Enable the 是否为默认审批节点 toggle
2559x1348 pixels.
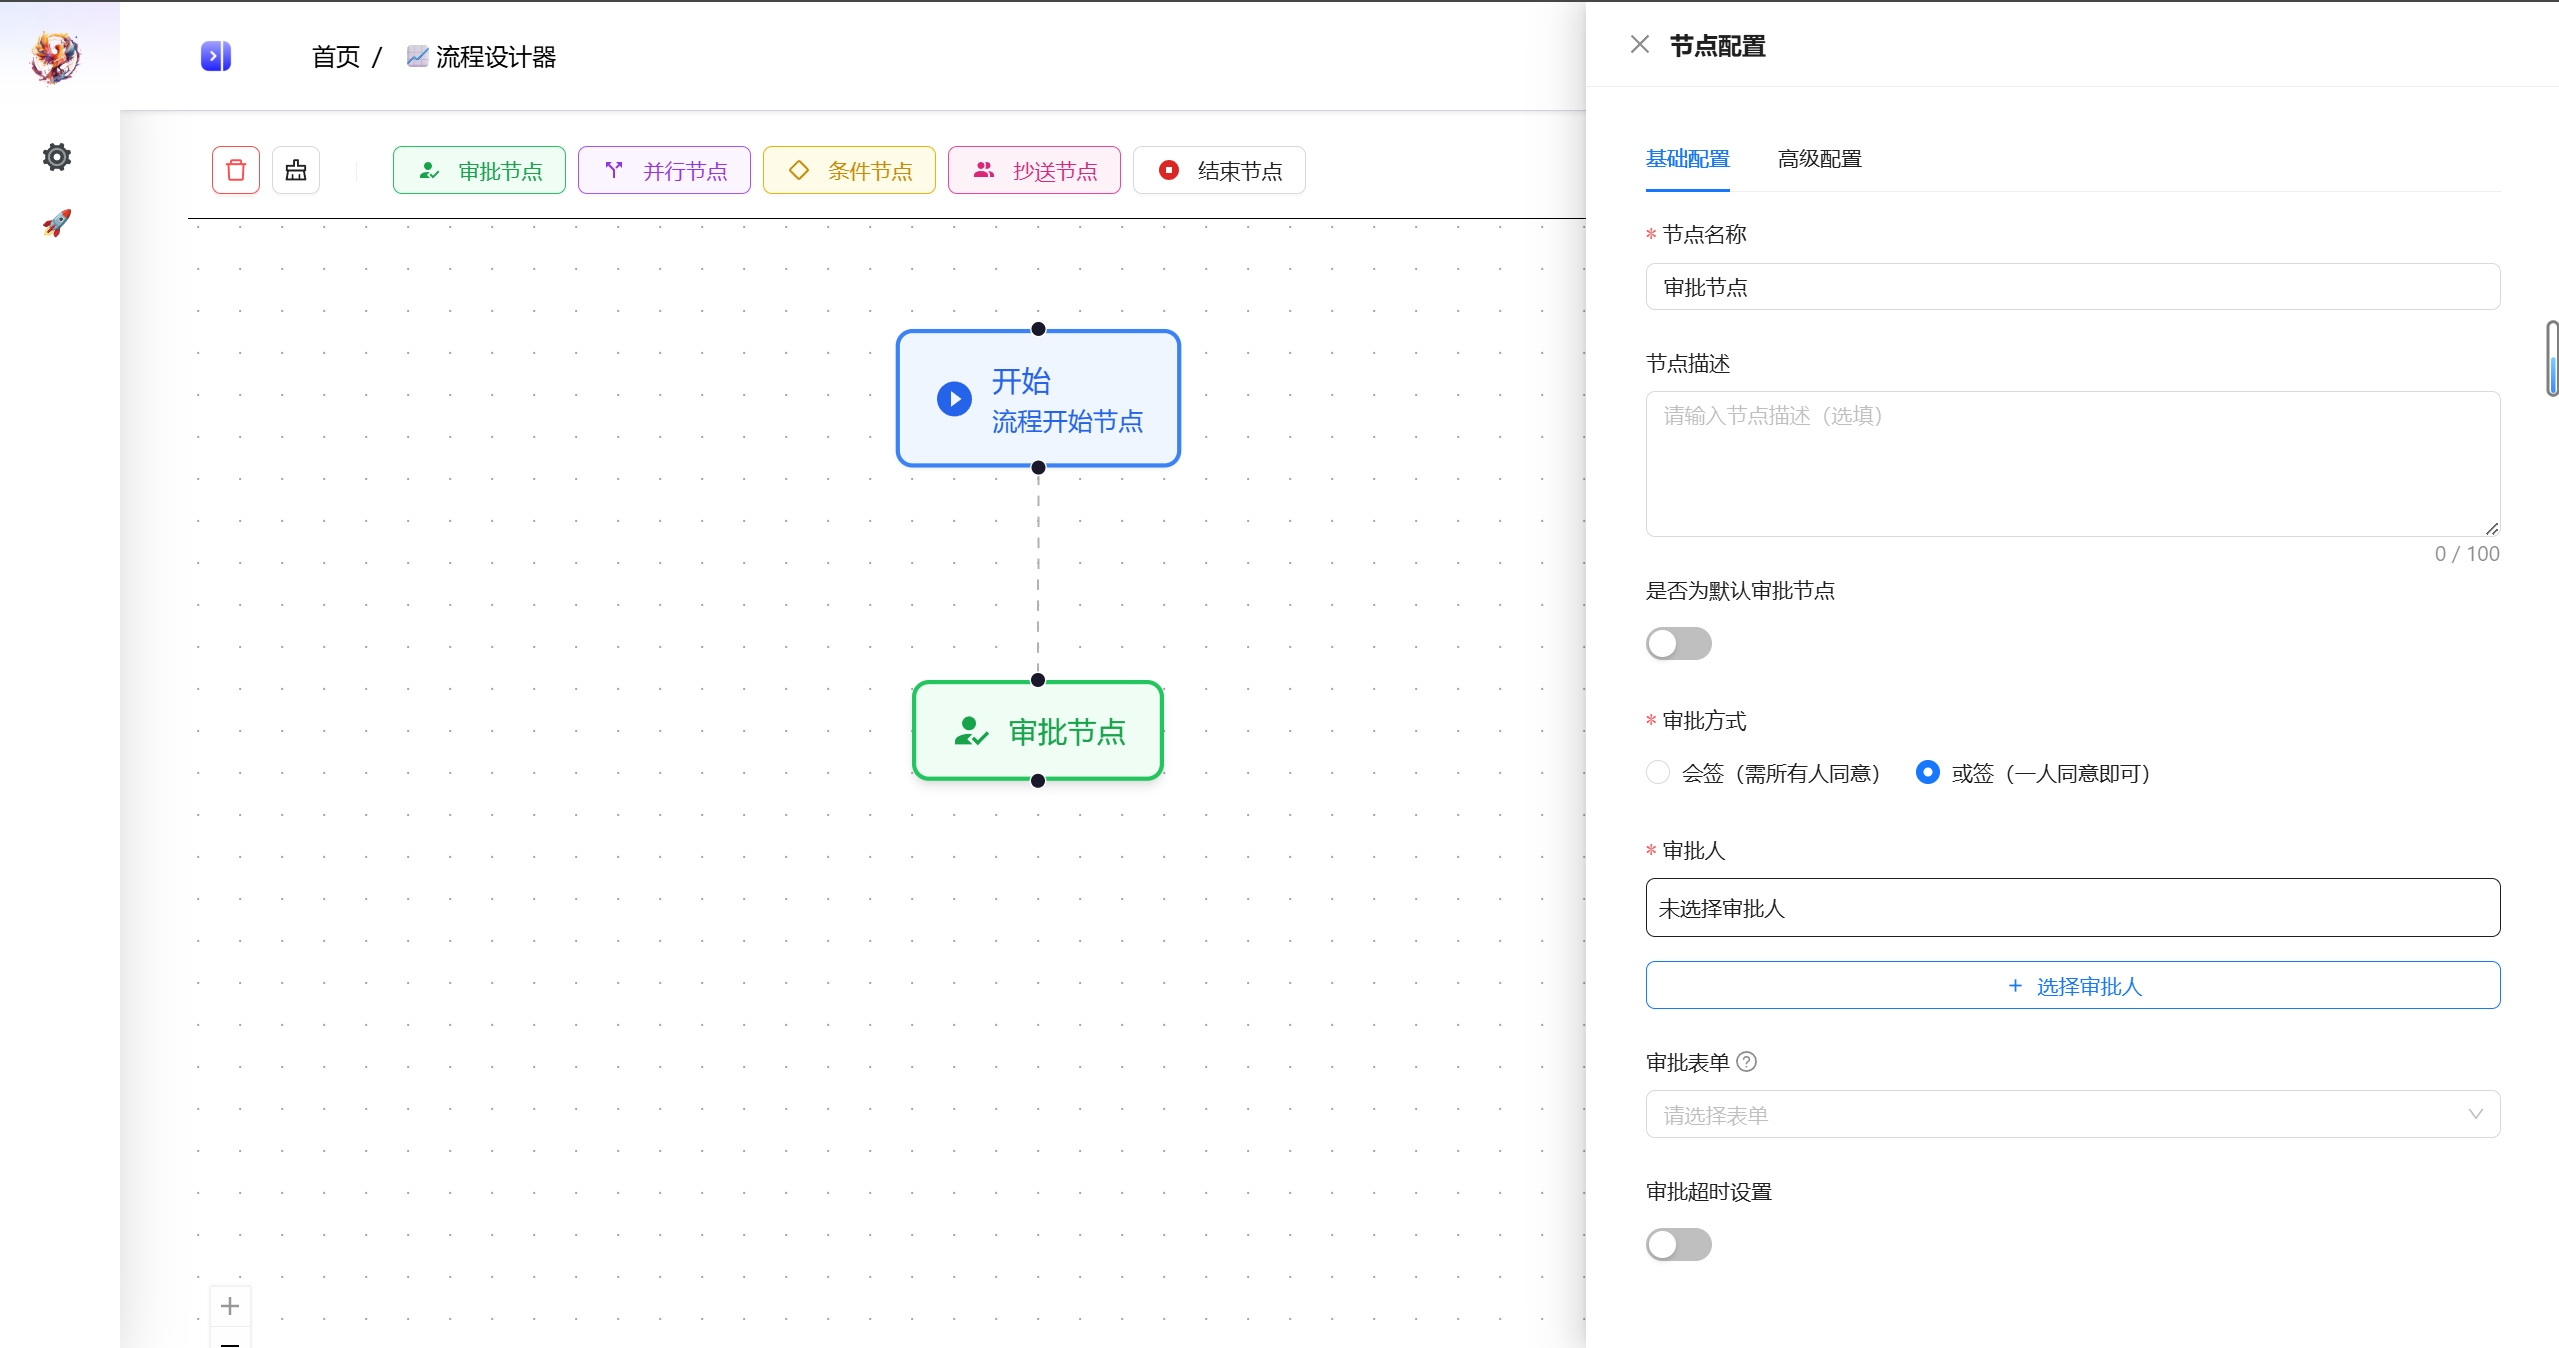tap(1678, 643)
